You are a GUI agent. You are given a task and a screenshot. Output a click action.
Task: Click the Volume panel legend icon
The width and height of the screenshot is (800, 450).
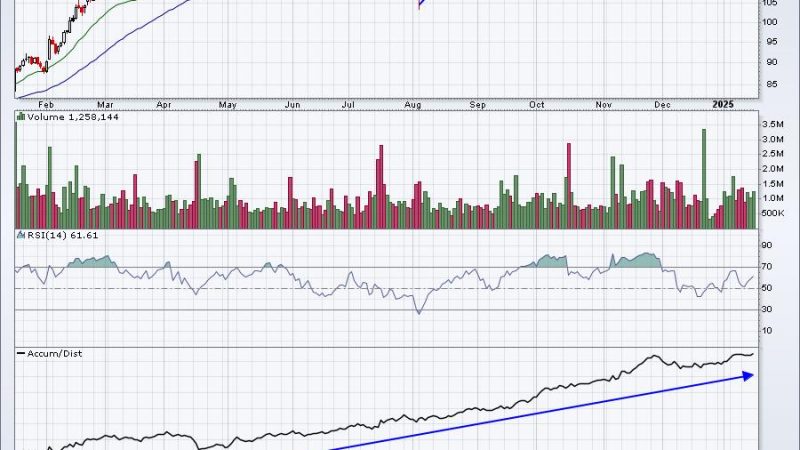(21, 117)
